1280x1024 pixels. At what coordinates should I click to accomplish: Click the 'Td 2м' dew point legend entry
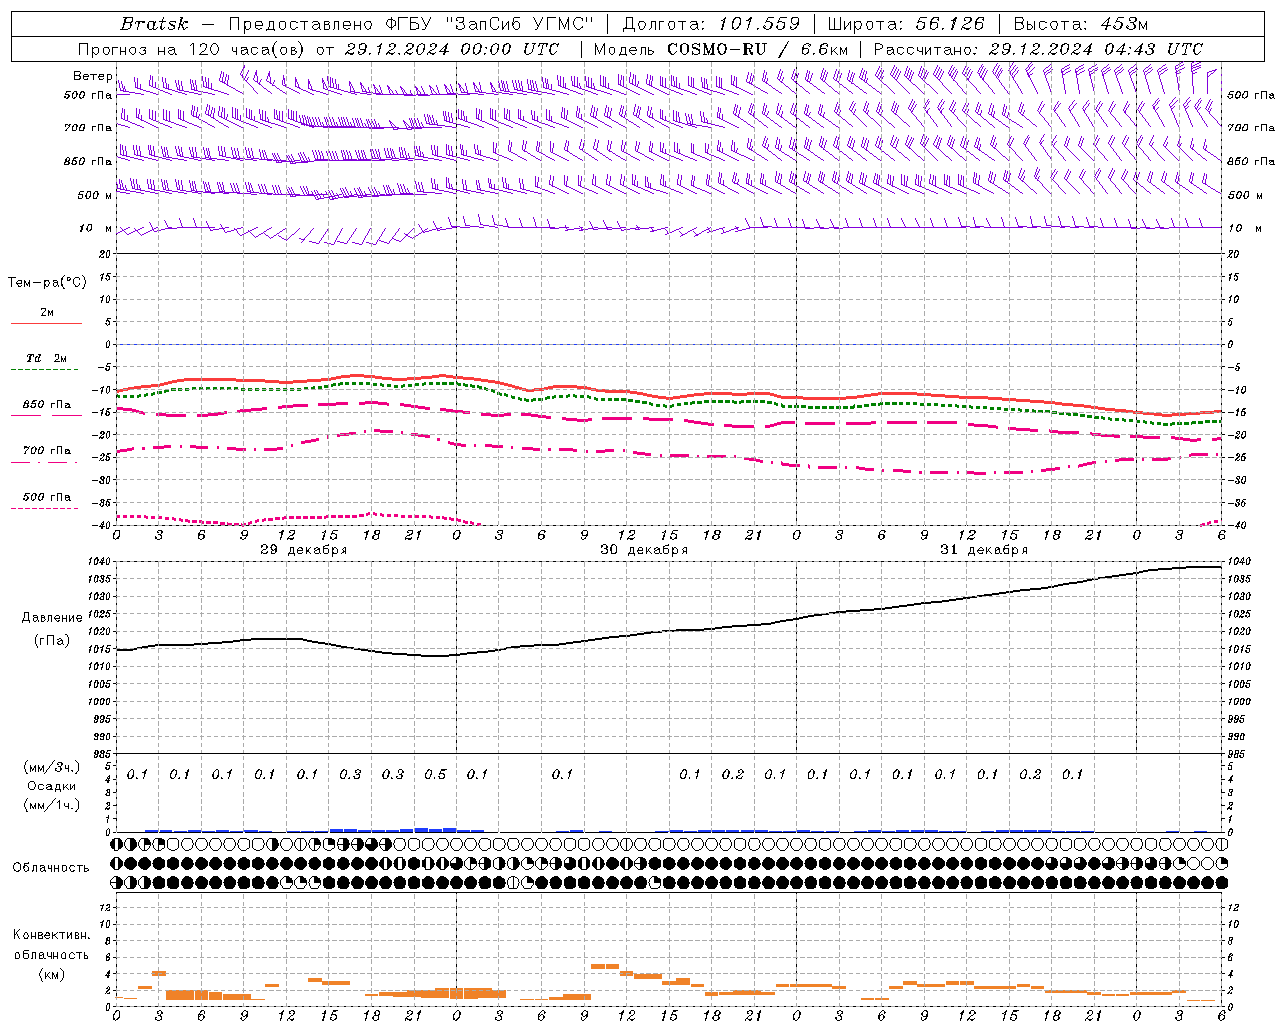click(x=46, y=358)
